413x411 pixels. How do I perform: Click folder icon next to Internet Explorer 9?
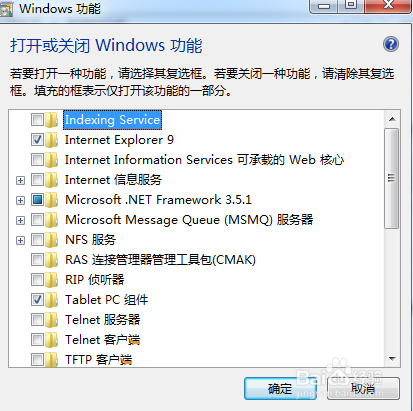pos(52,140)
